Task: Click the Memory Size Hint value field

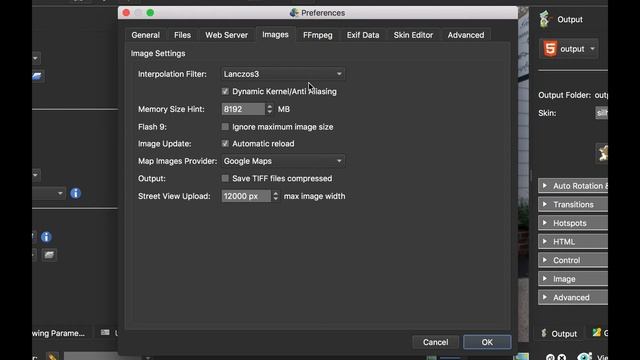Action: [243, 109]
